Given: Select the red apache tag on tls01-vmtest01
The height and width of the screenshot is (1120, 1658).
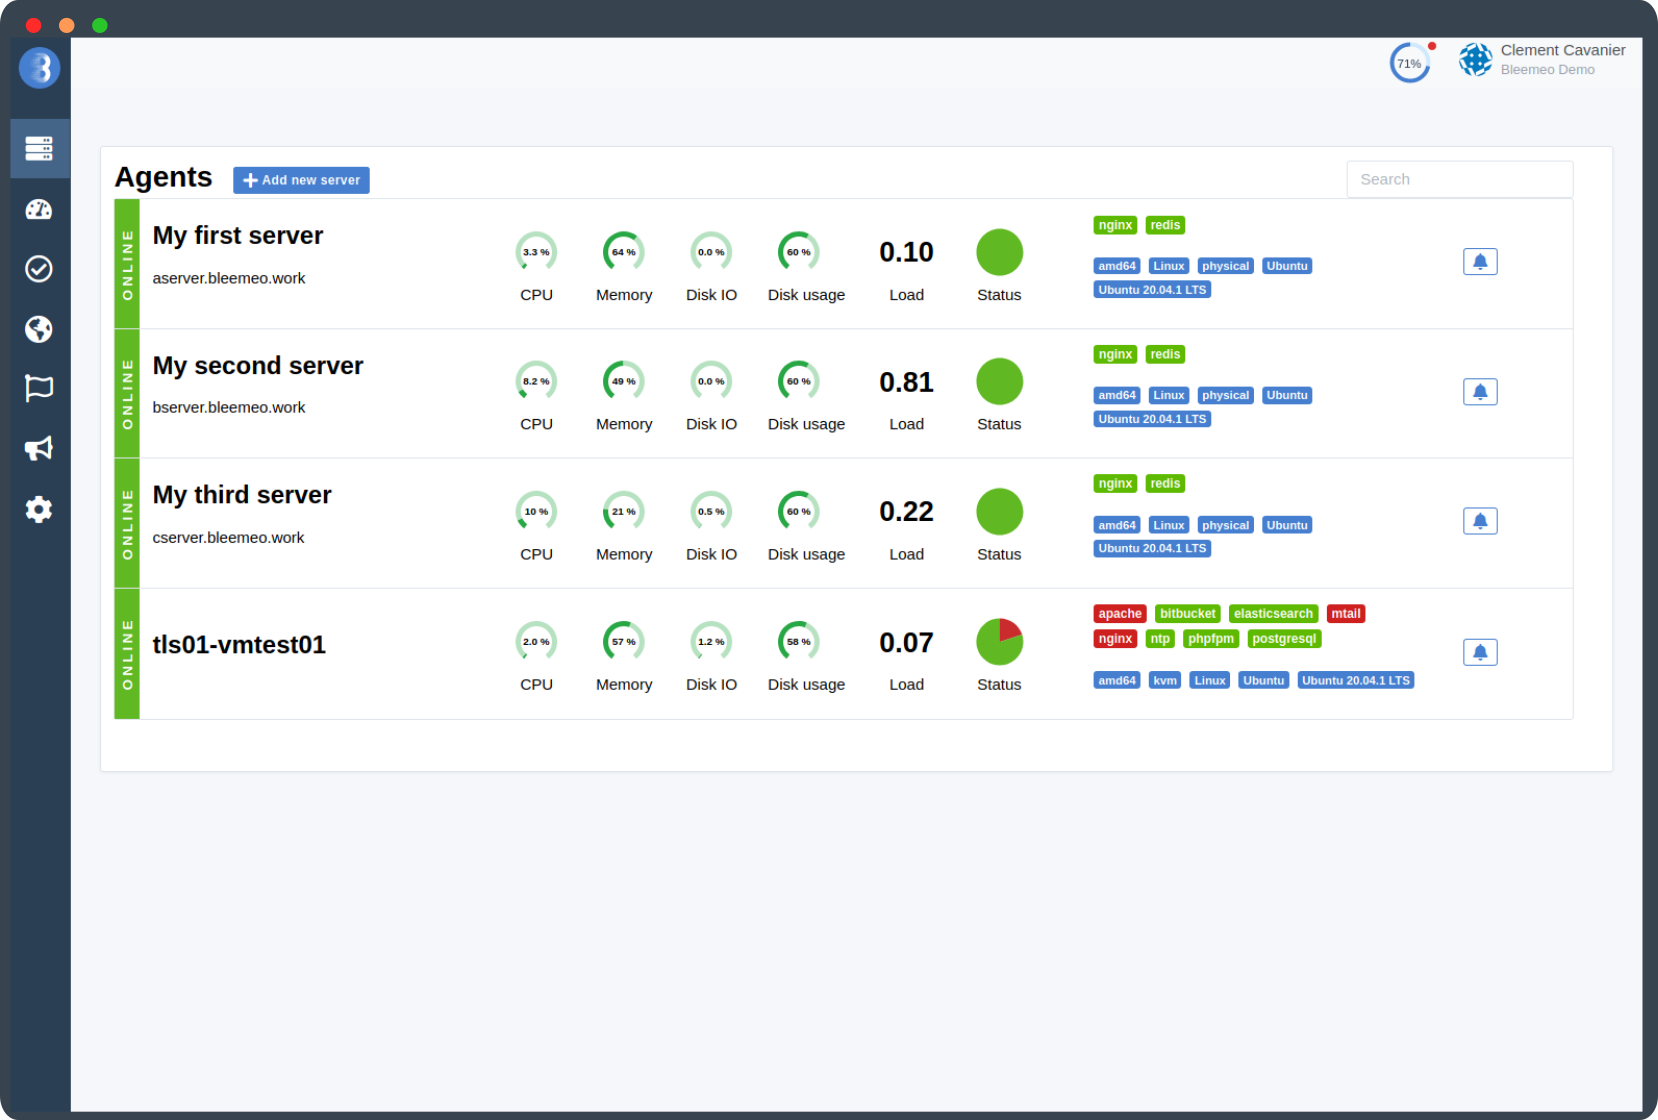Looking at the screenshot, I should click(1119, 614).
